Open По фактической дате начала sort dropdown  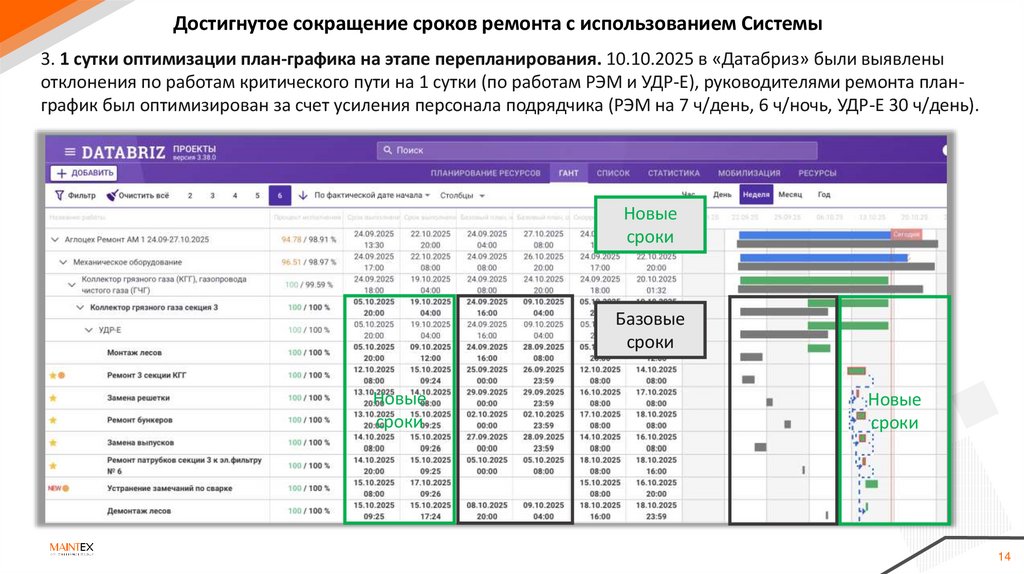tap(372, 195)
